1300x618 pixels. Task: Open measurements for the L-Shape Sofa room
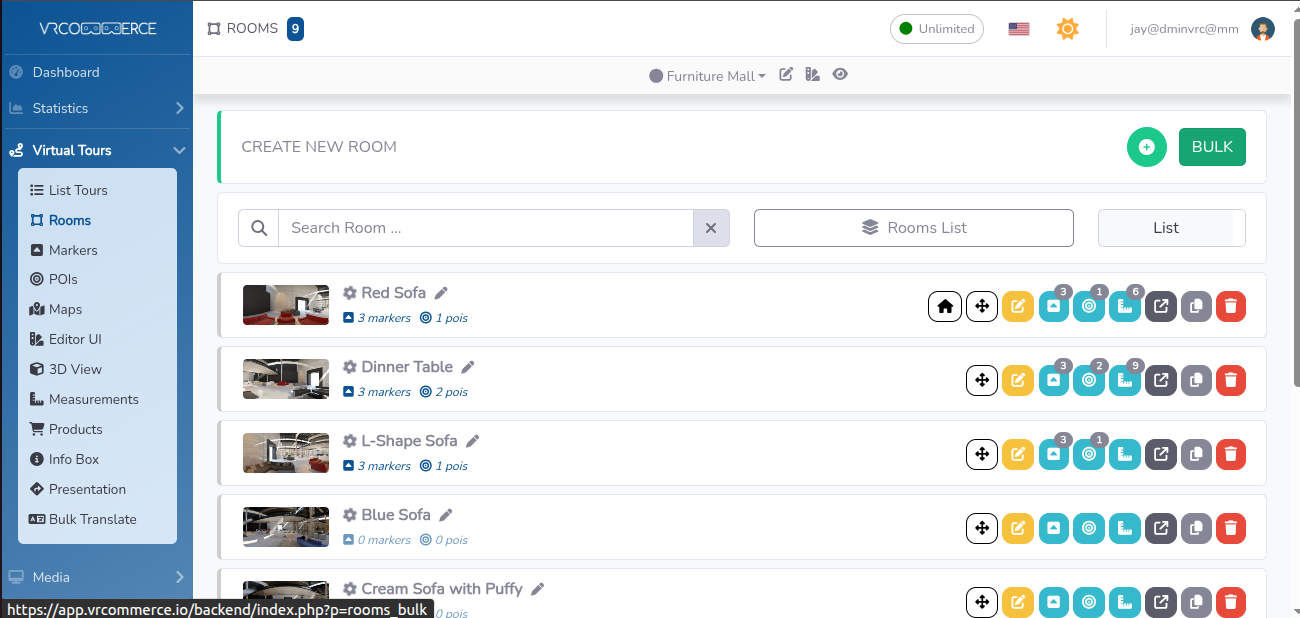(1125, 455)
